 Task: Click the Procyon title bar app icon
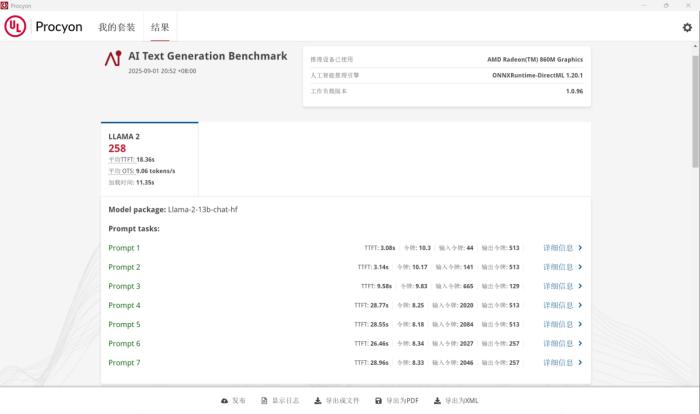point(4,5)
